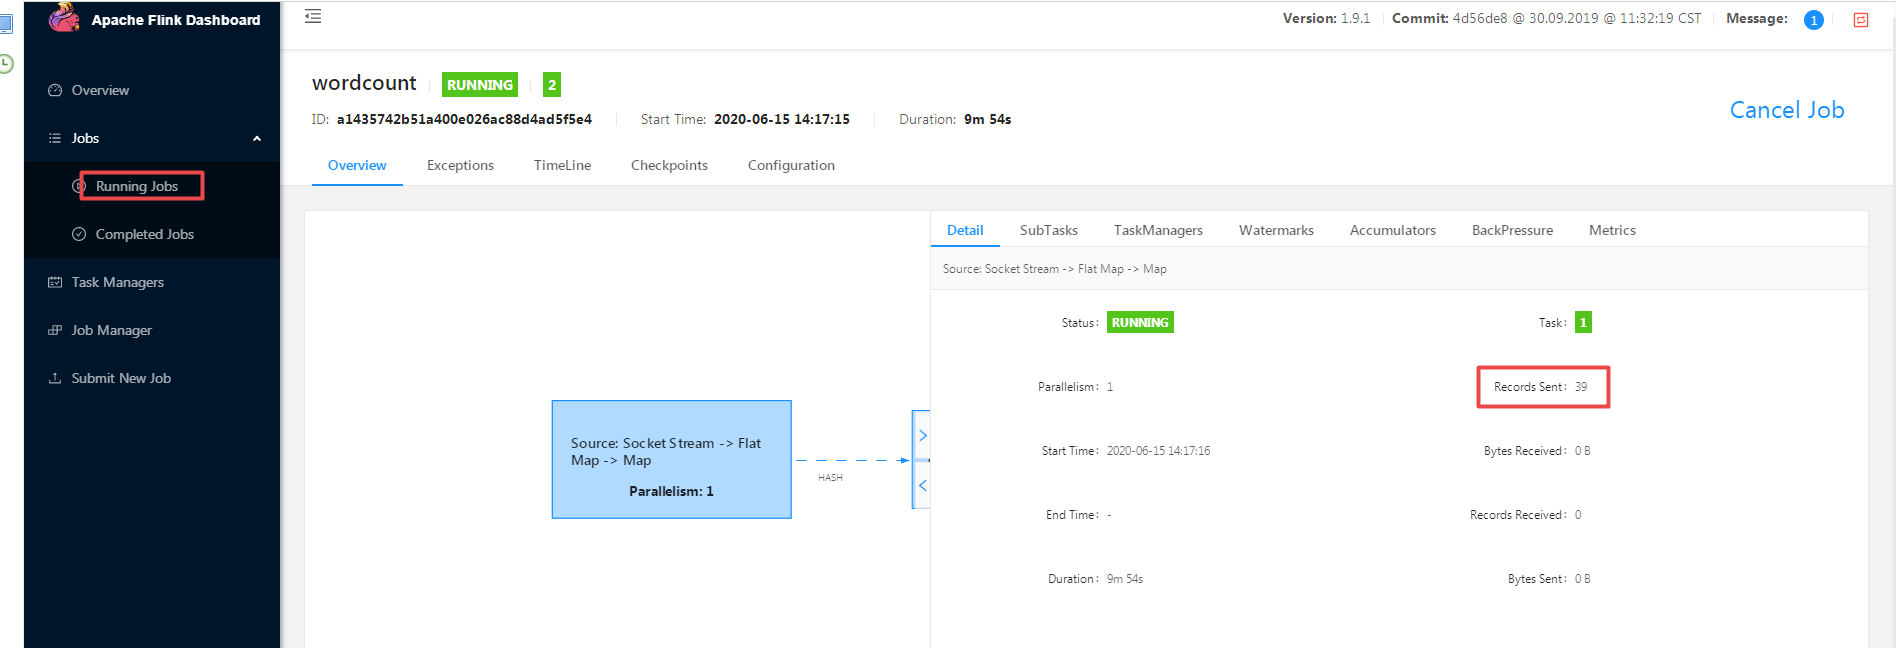
Task: Collapse the Jobs menu chevron
Action: click(x=257, y=139)
